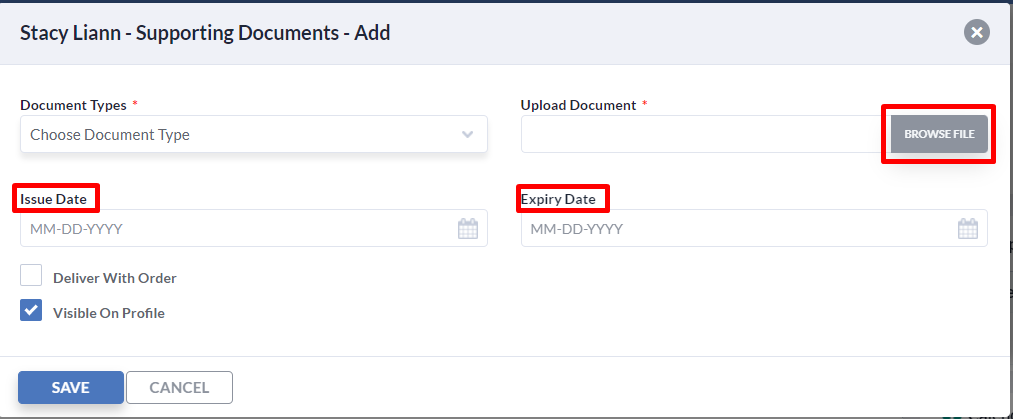Open the Expiry Date calendar picker icon
Screen dimensions: 1013x419
click(x=968, y=229)
